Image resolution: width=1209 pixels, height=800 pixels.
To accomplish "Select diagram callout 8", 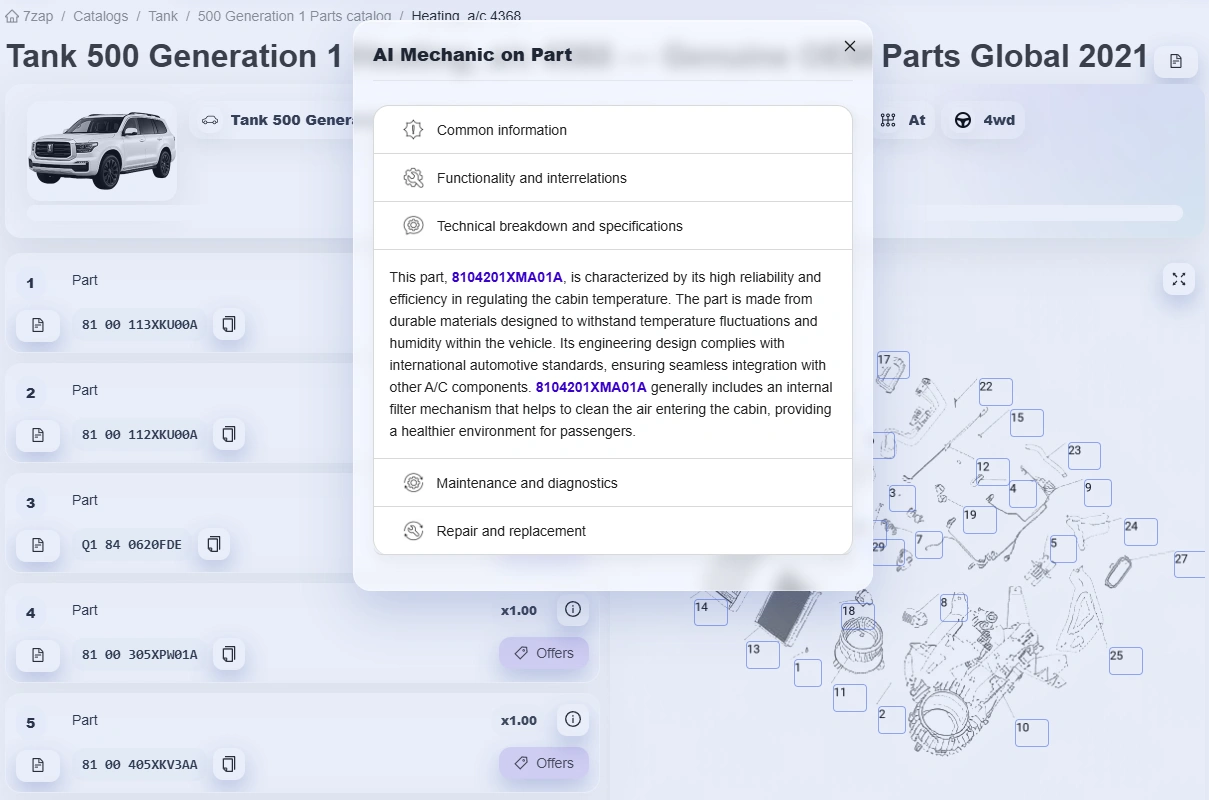I will (x=953, y=608).
